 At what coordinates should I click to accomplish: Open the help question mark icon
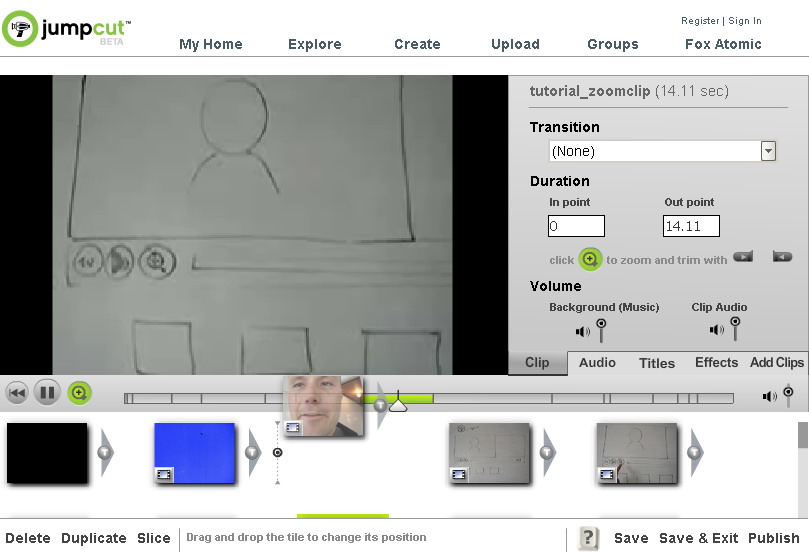point(589,538)
